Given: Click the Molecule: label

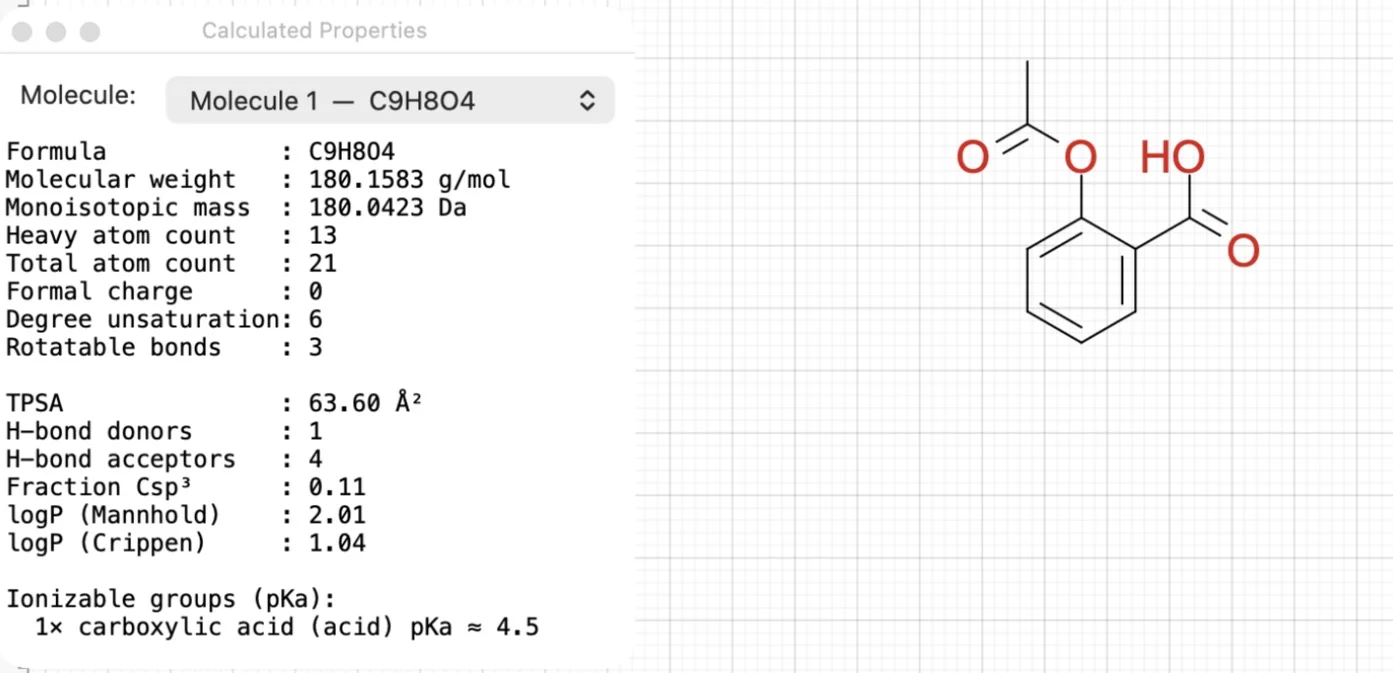Looking at the screenshot, I should point(78,96).
